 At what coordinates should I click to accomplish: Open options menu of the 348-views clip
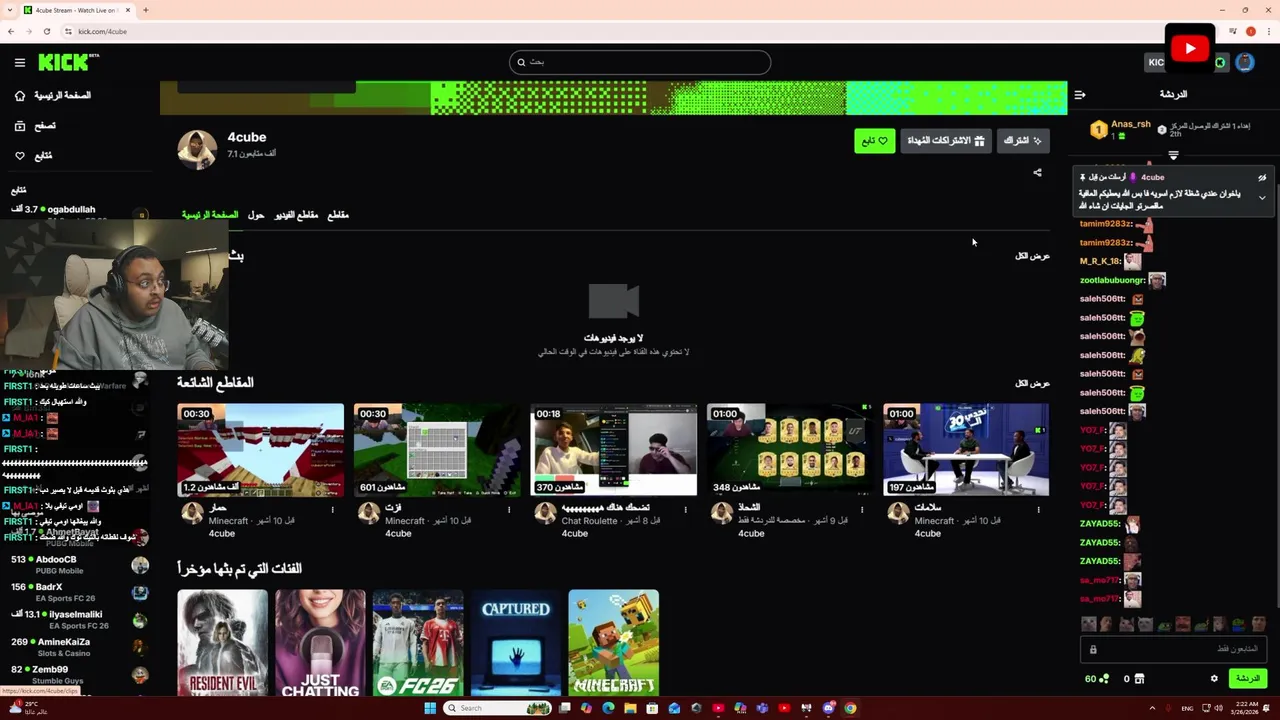pyautogui.click(x=862, y=510)
